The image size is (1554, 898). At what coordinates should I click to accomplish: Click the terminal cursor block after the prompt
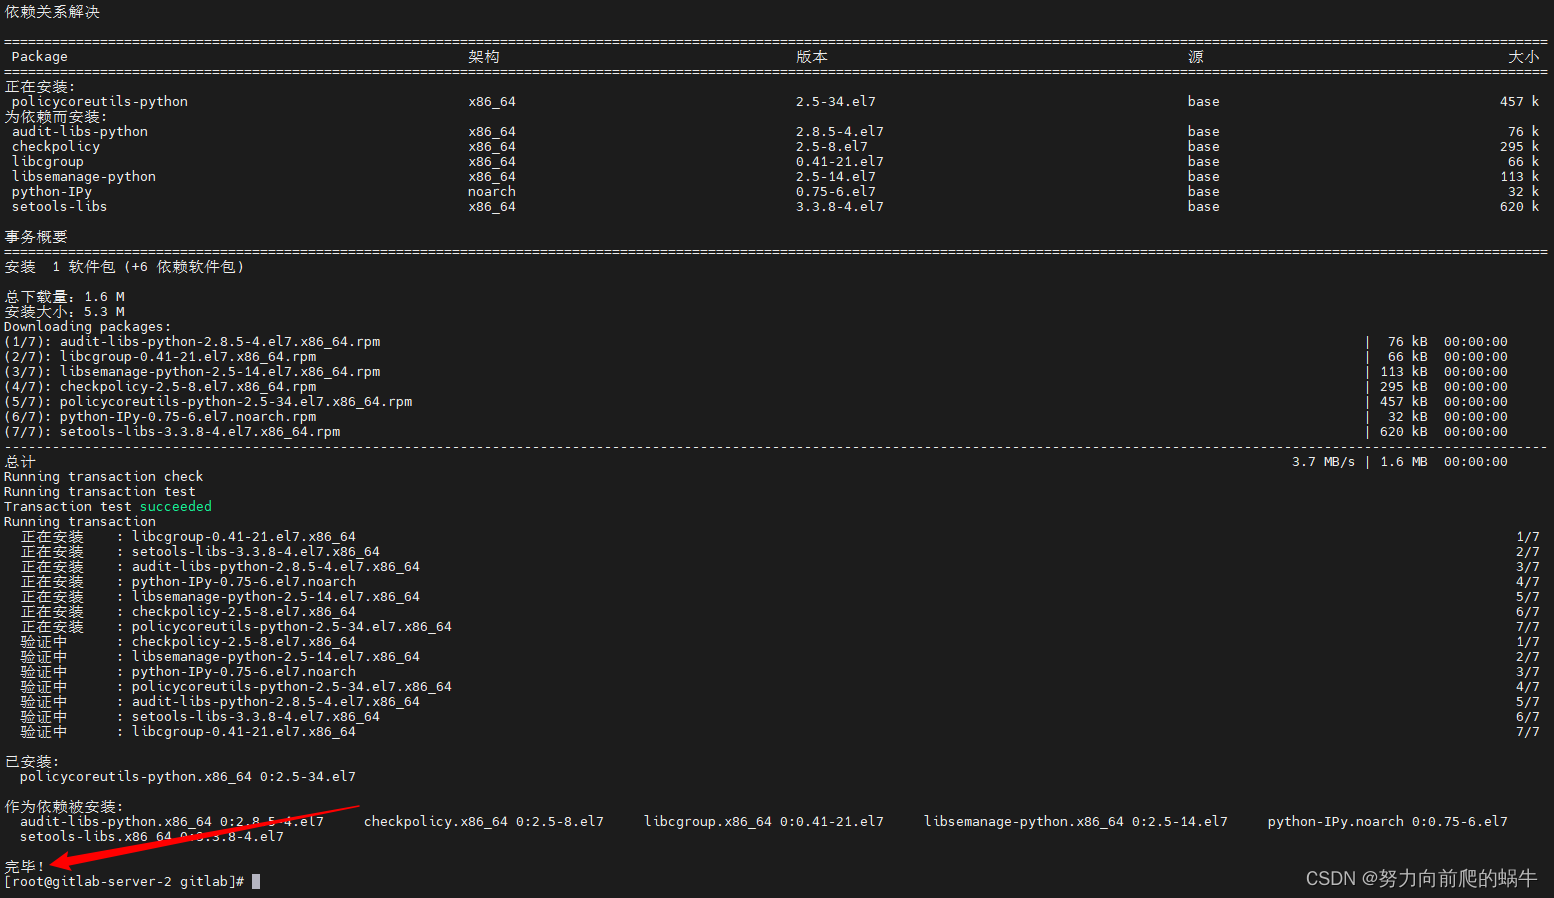[256, 882]
